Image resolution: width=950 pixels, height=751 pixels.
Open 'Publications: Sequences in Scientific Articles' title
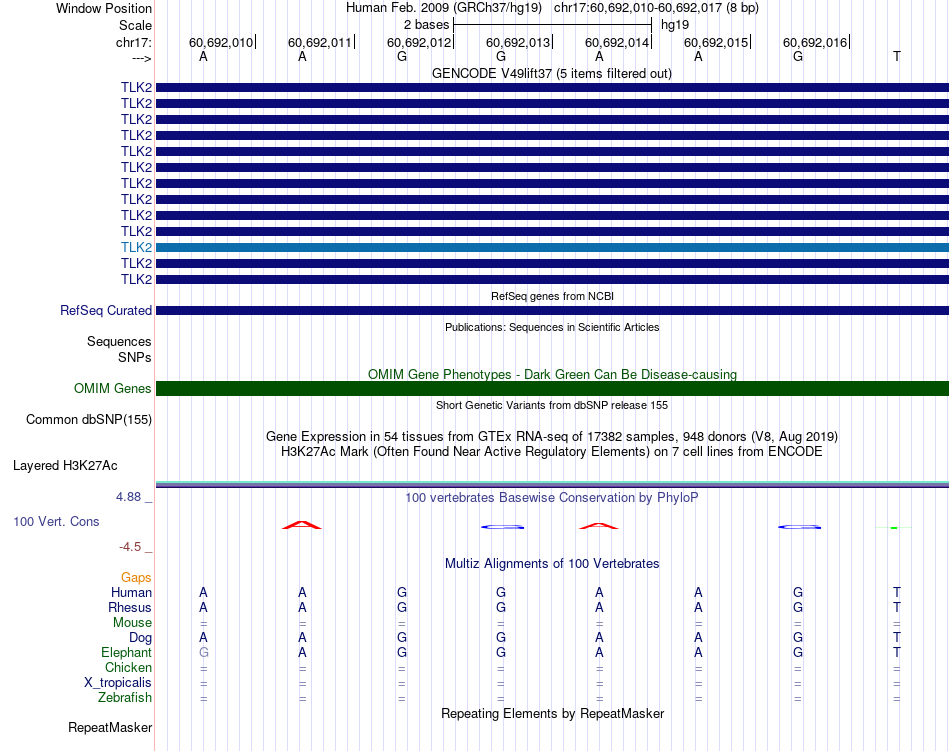click(x=552, y=327)
